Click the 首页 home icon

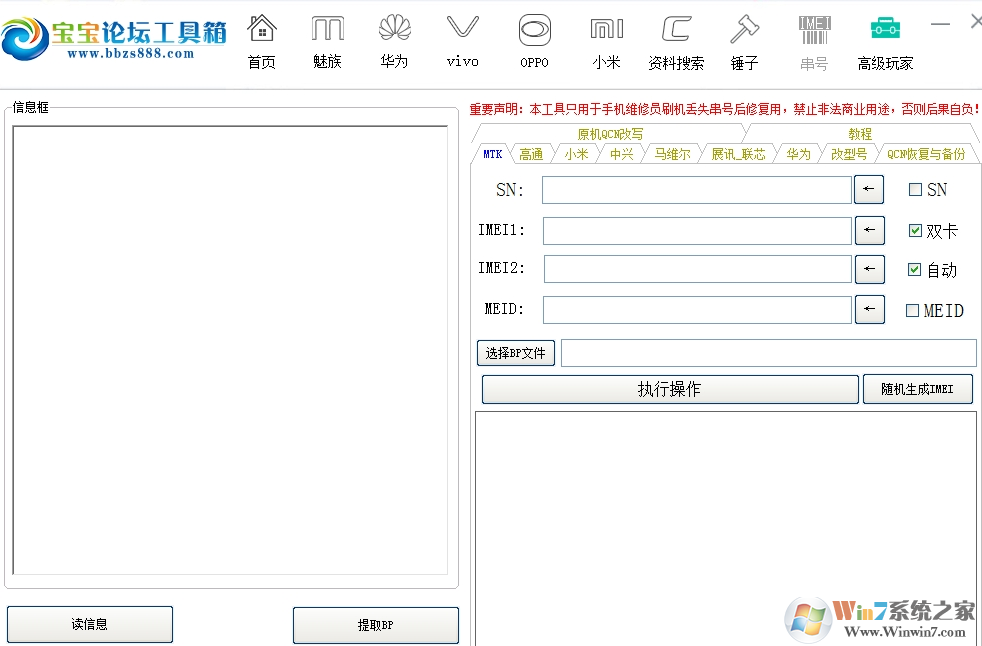[x=261, y=40]
